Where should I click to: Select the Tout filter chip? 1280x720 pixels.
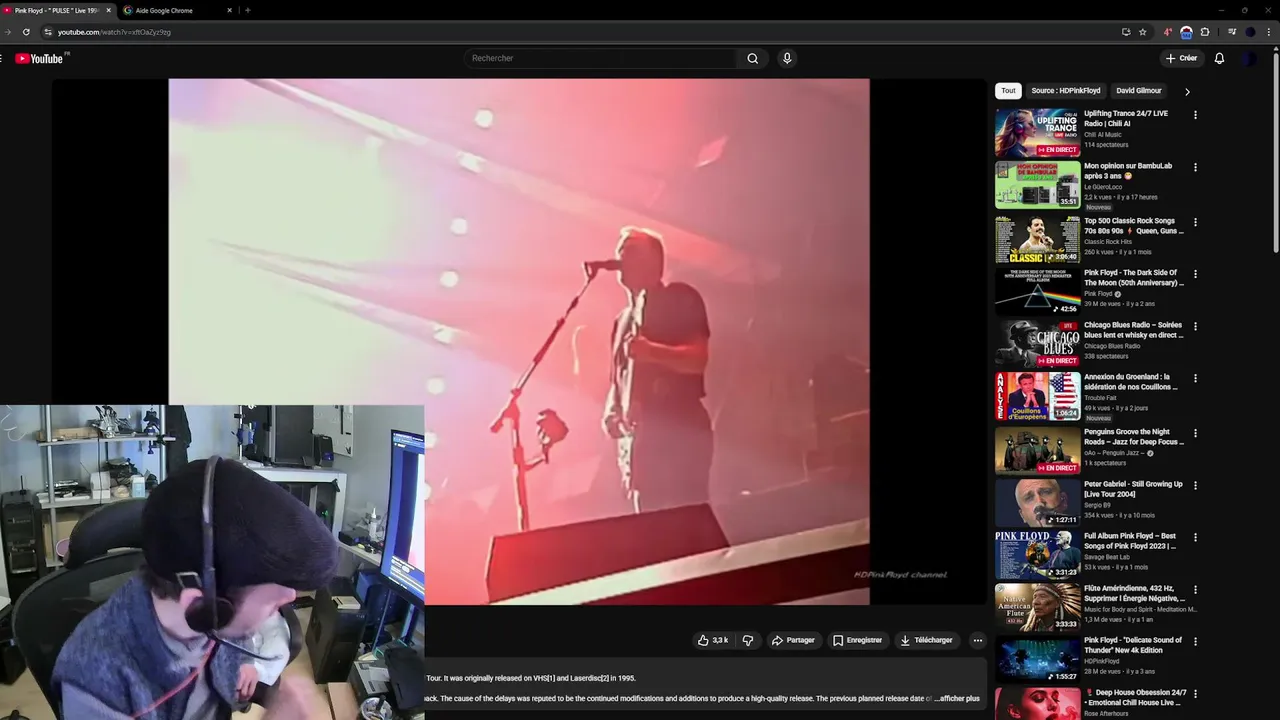(x=1008, y=91)
